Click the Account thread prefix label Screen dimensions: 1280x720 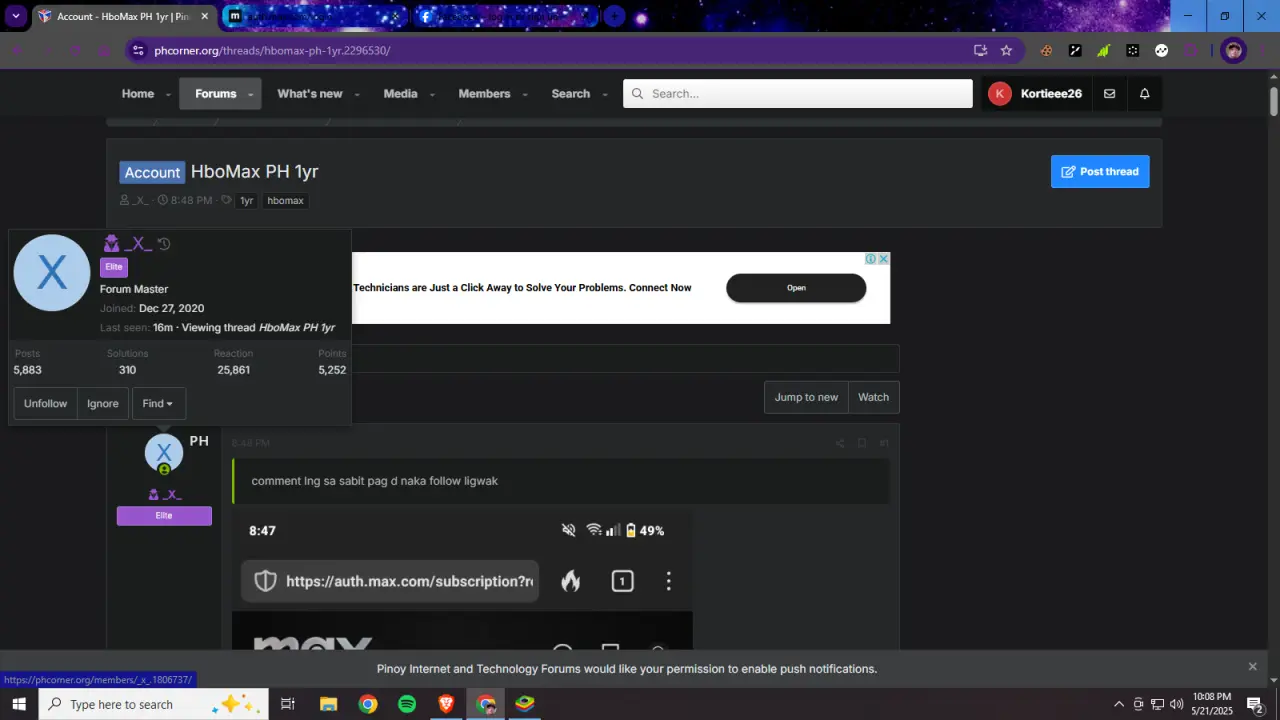(x=152, y=172)
